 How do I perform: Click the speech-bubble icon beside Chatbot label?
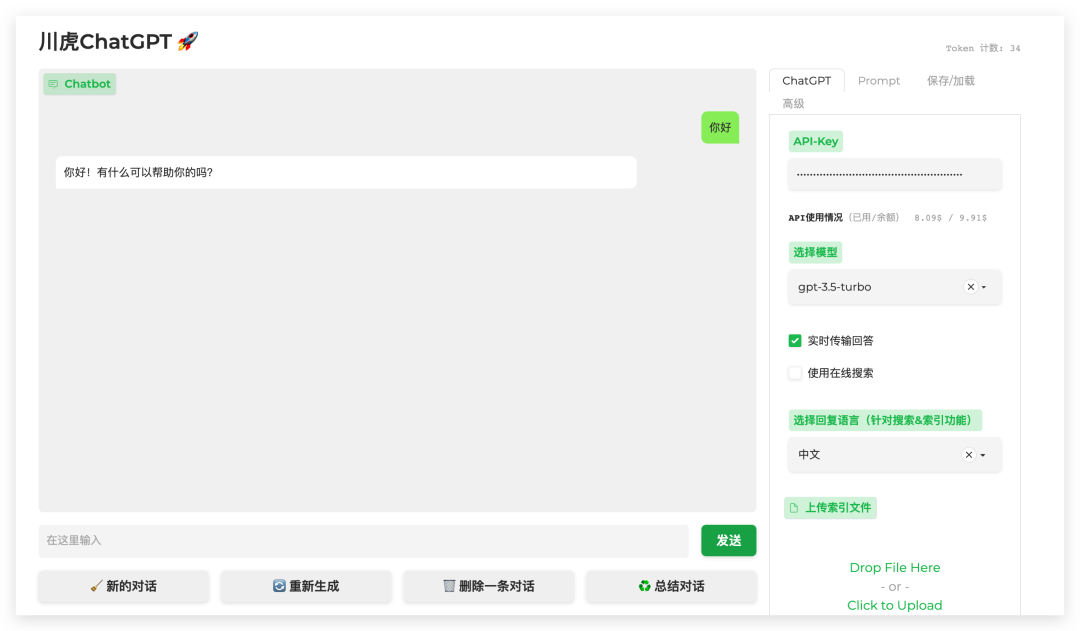(53, 84)
